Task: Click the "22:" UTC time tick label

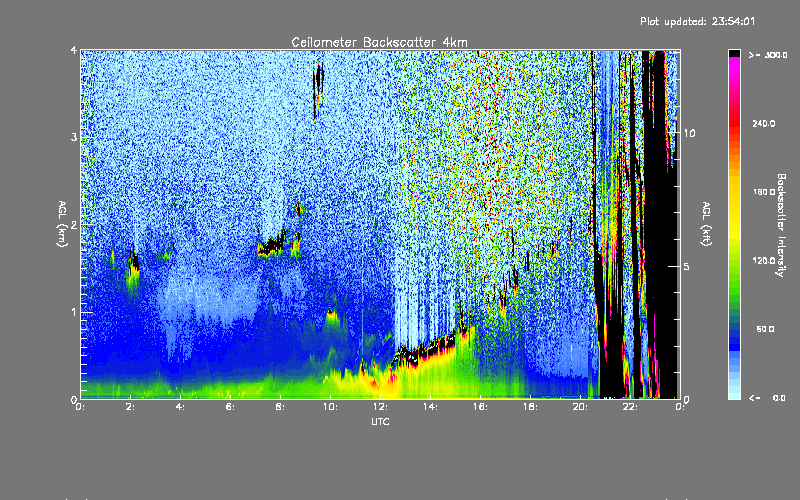Action: [x=630, y=407]
